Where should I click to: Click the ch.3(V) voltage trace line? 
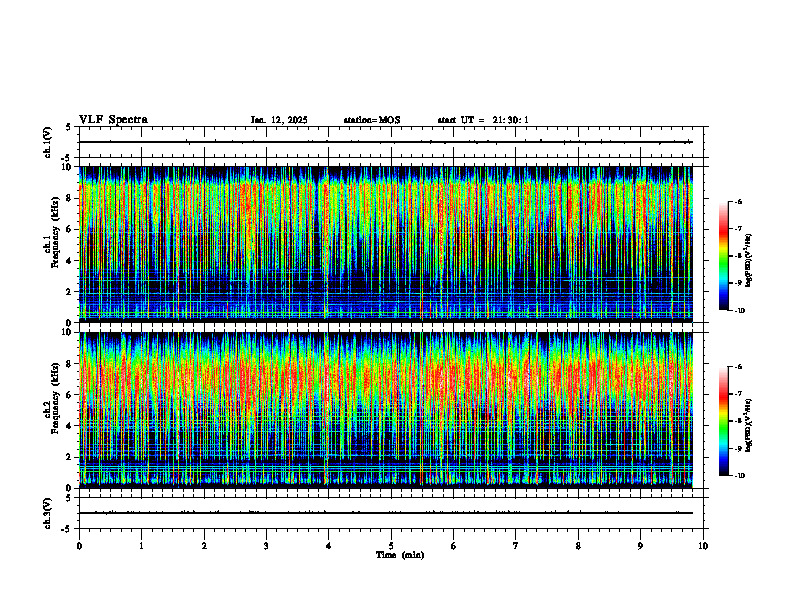[385, 513]
